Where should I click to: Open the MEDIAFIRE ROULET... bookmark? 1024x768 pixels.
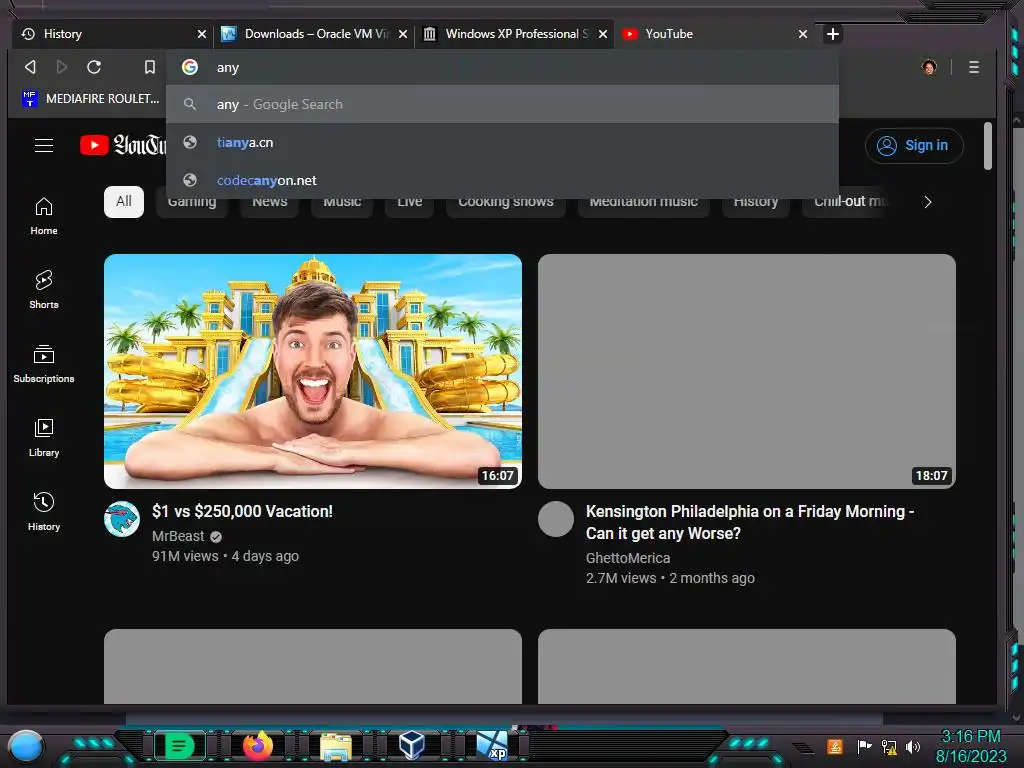coord(91,99)
